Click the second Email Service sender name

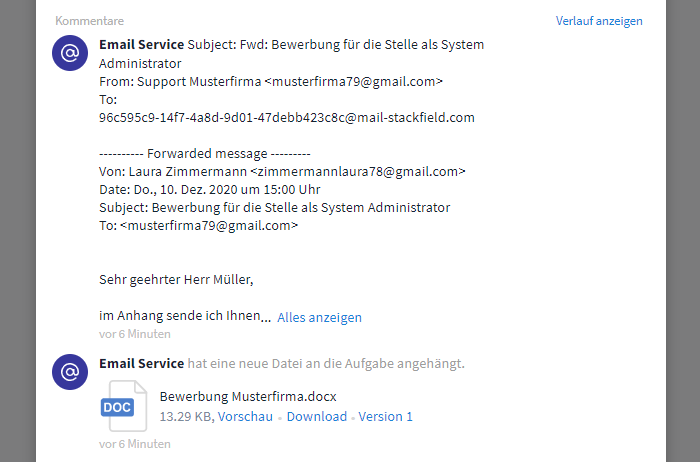[x=142, y=363]
